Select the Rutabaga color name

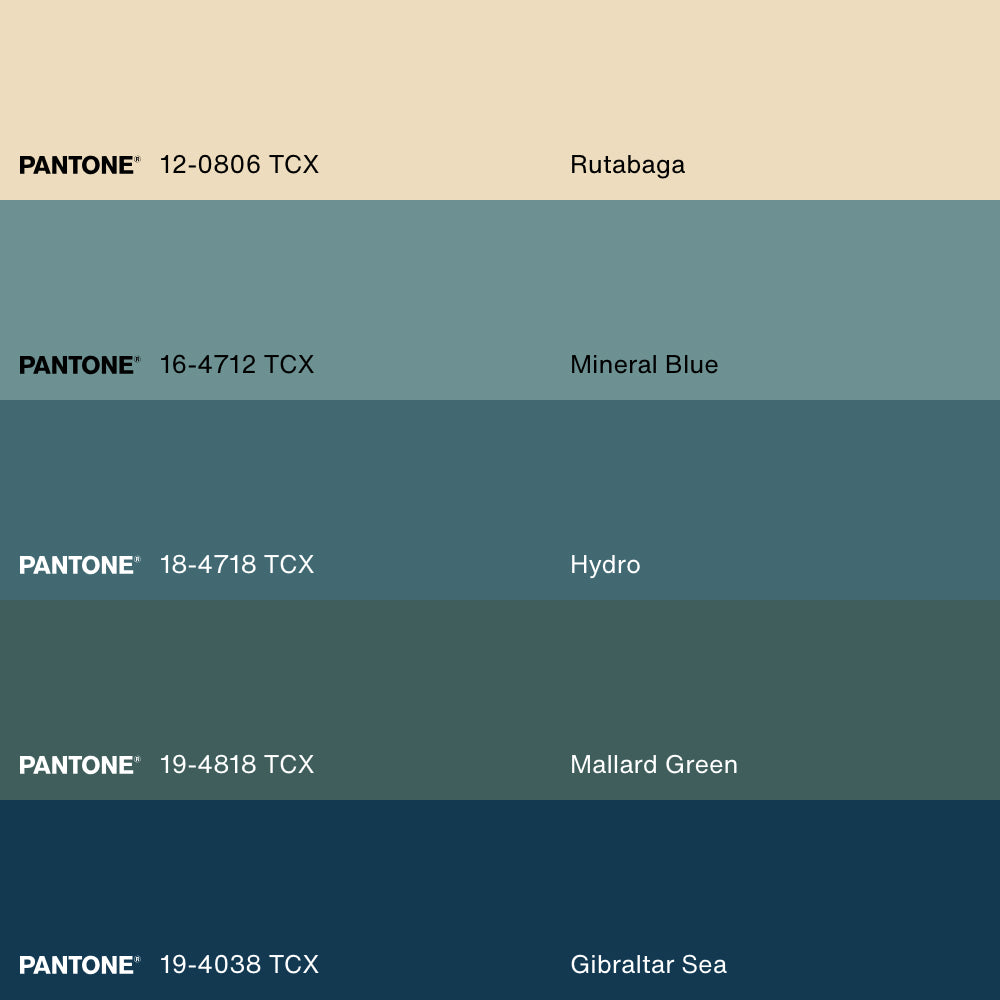627,165
